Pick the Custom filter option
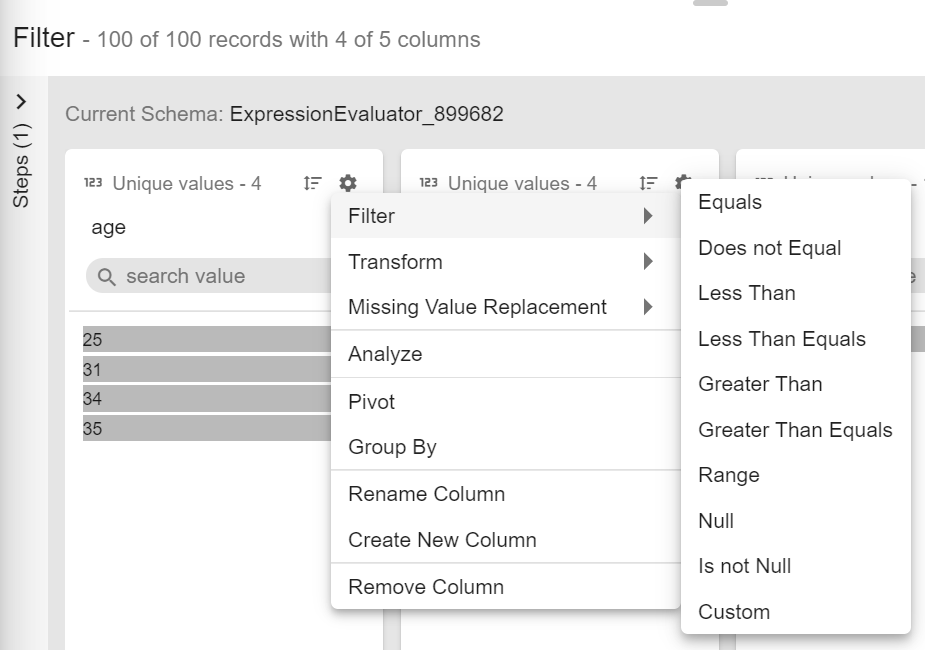Screen dimensions: 925x650 point(734,612)
